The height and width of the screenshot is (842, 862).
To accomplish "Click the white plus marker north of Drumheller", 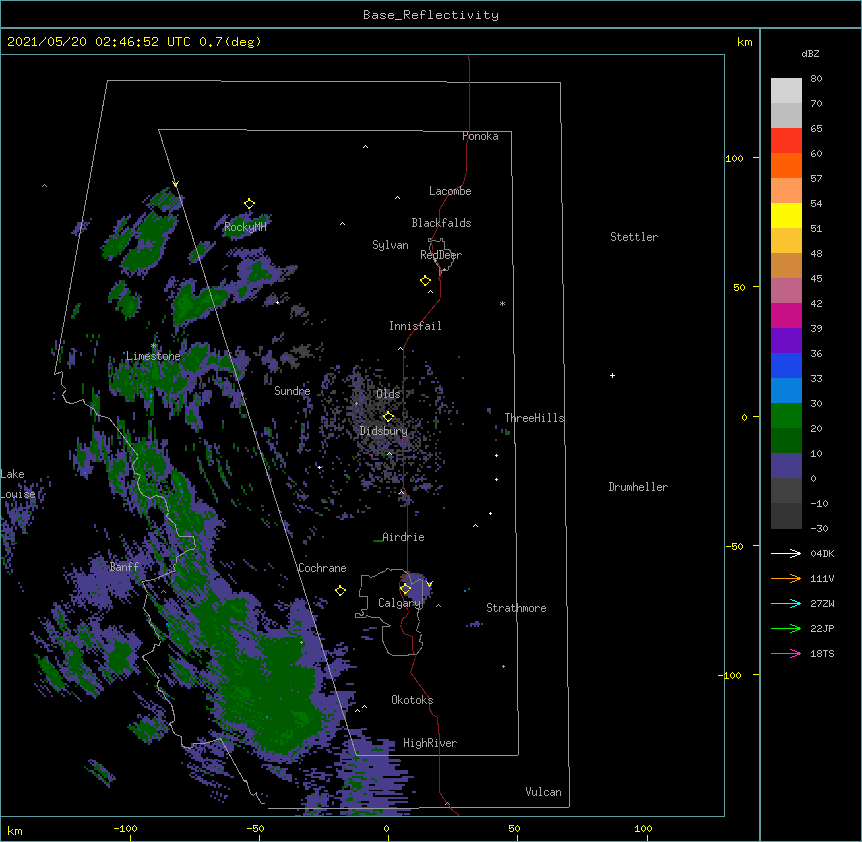I will [x=612, y=375].
